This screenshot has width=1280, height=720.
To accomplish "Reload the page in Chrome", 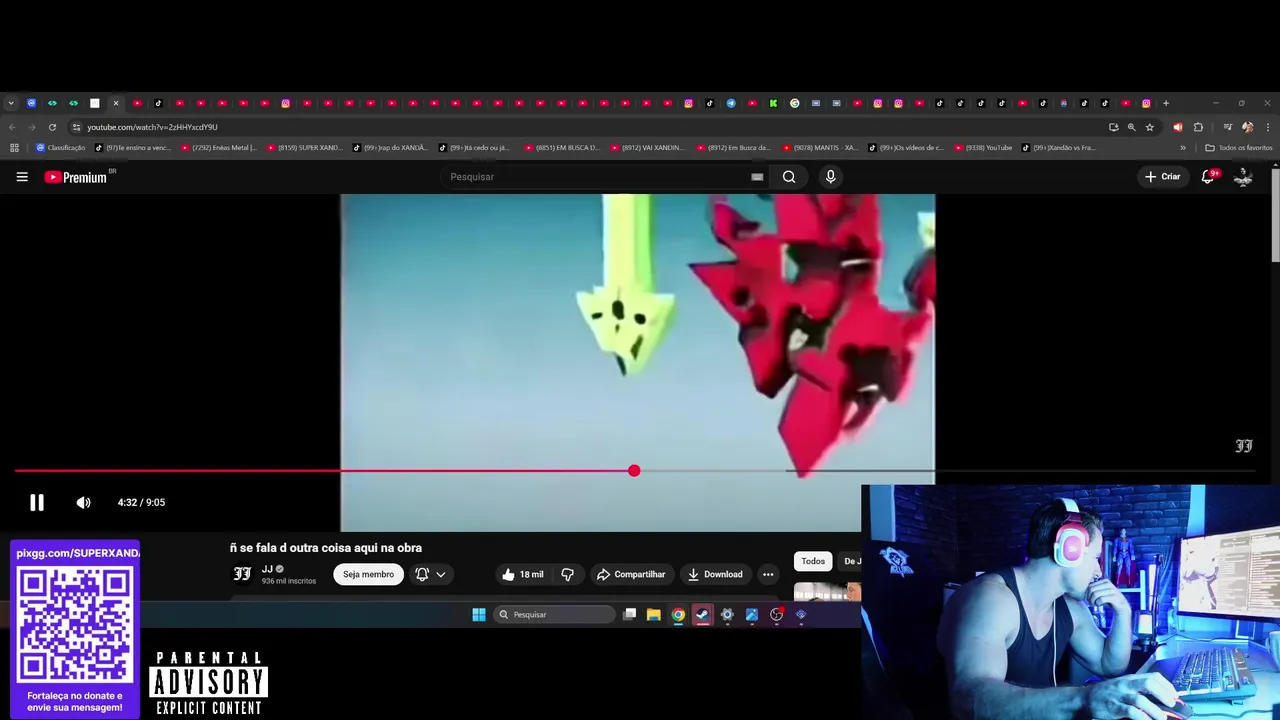I will click(x=52, y=127).
